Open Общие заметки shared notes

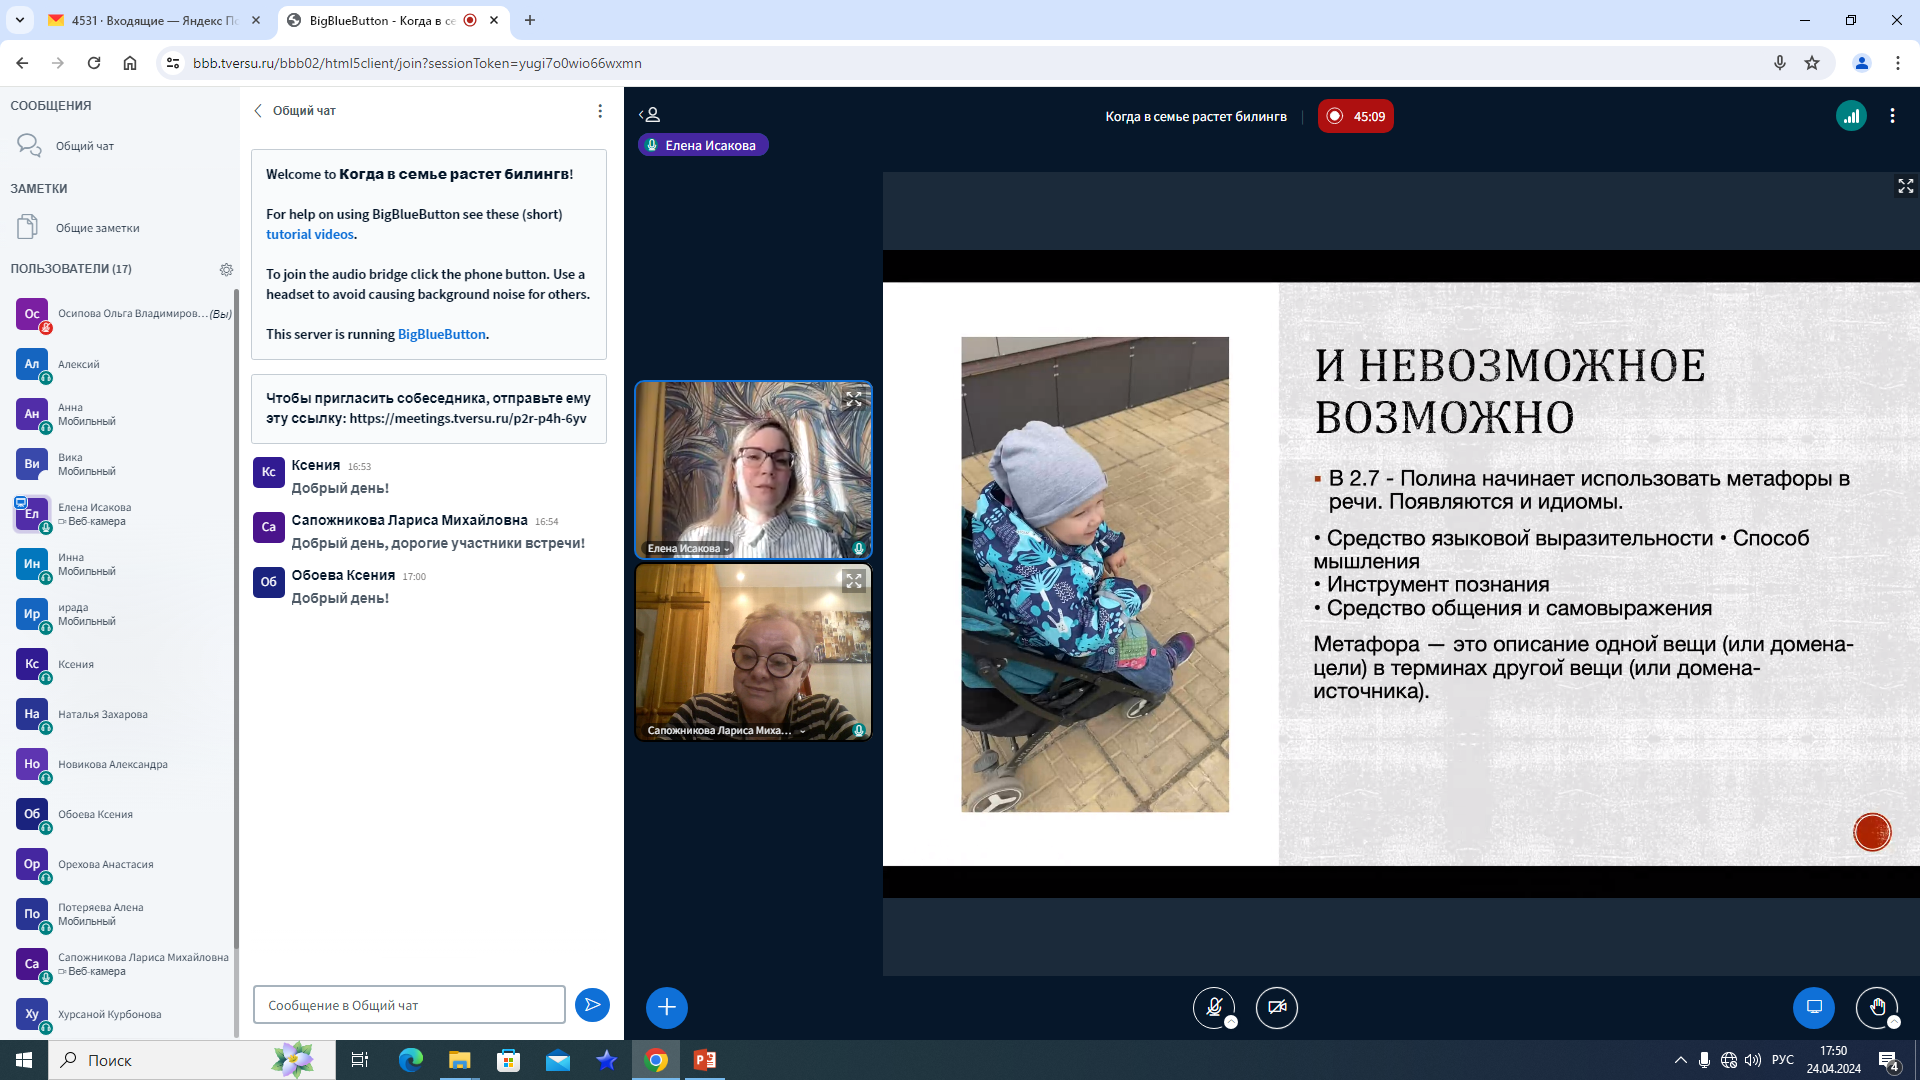(x=97, y=228)
